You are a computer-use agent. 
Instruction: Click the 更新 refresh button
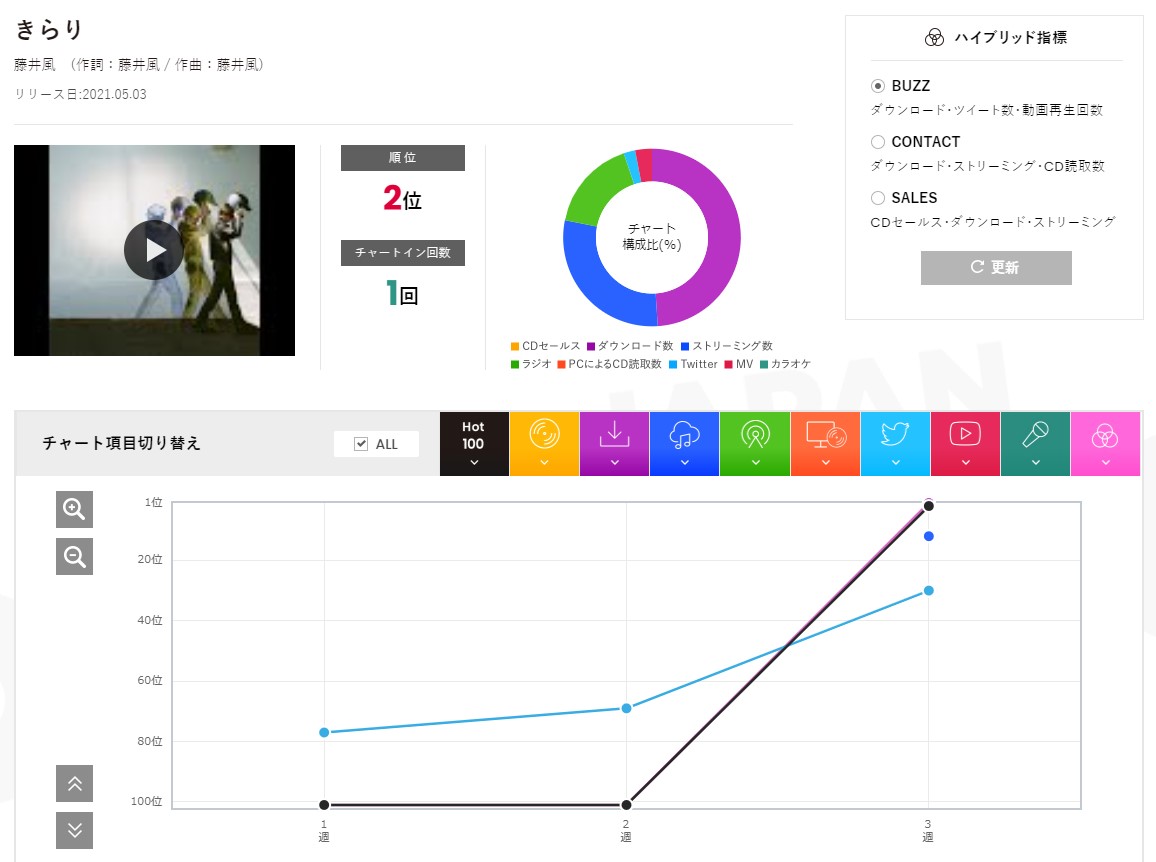(996, 267)
